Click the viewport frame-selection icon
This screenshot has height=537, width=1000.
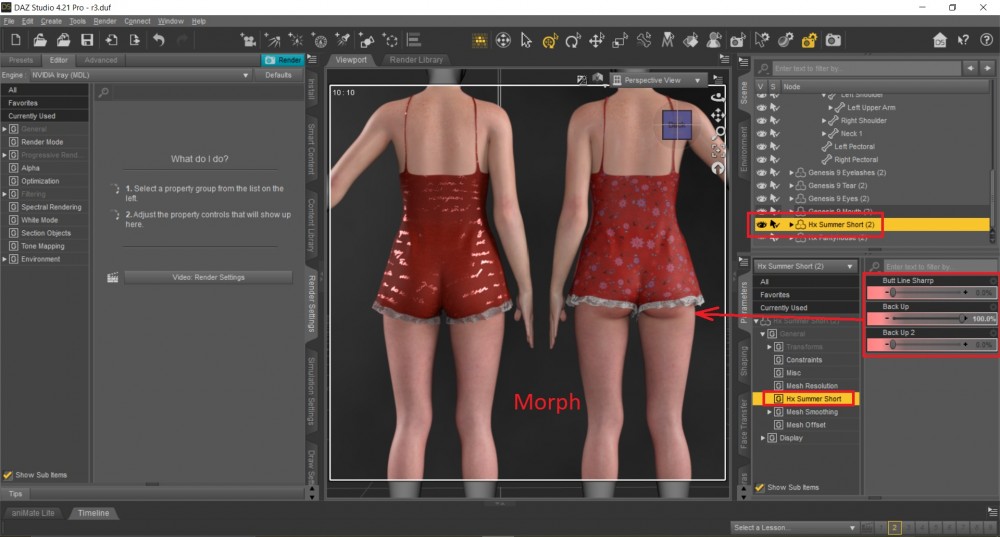pyautogui.click(x=717, y=151)
